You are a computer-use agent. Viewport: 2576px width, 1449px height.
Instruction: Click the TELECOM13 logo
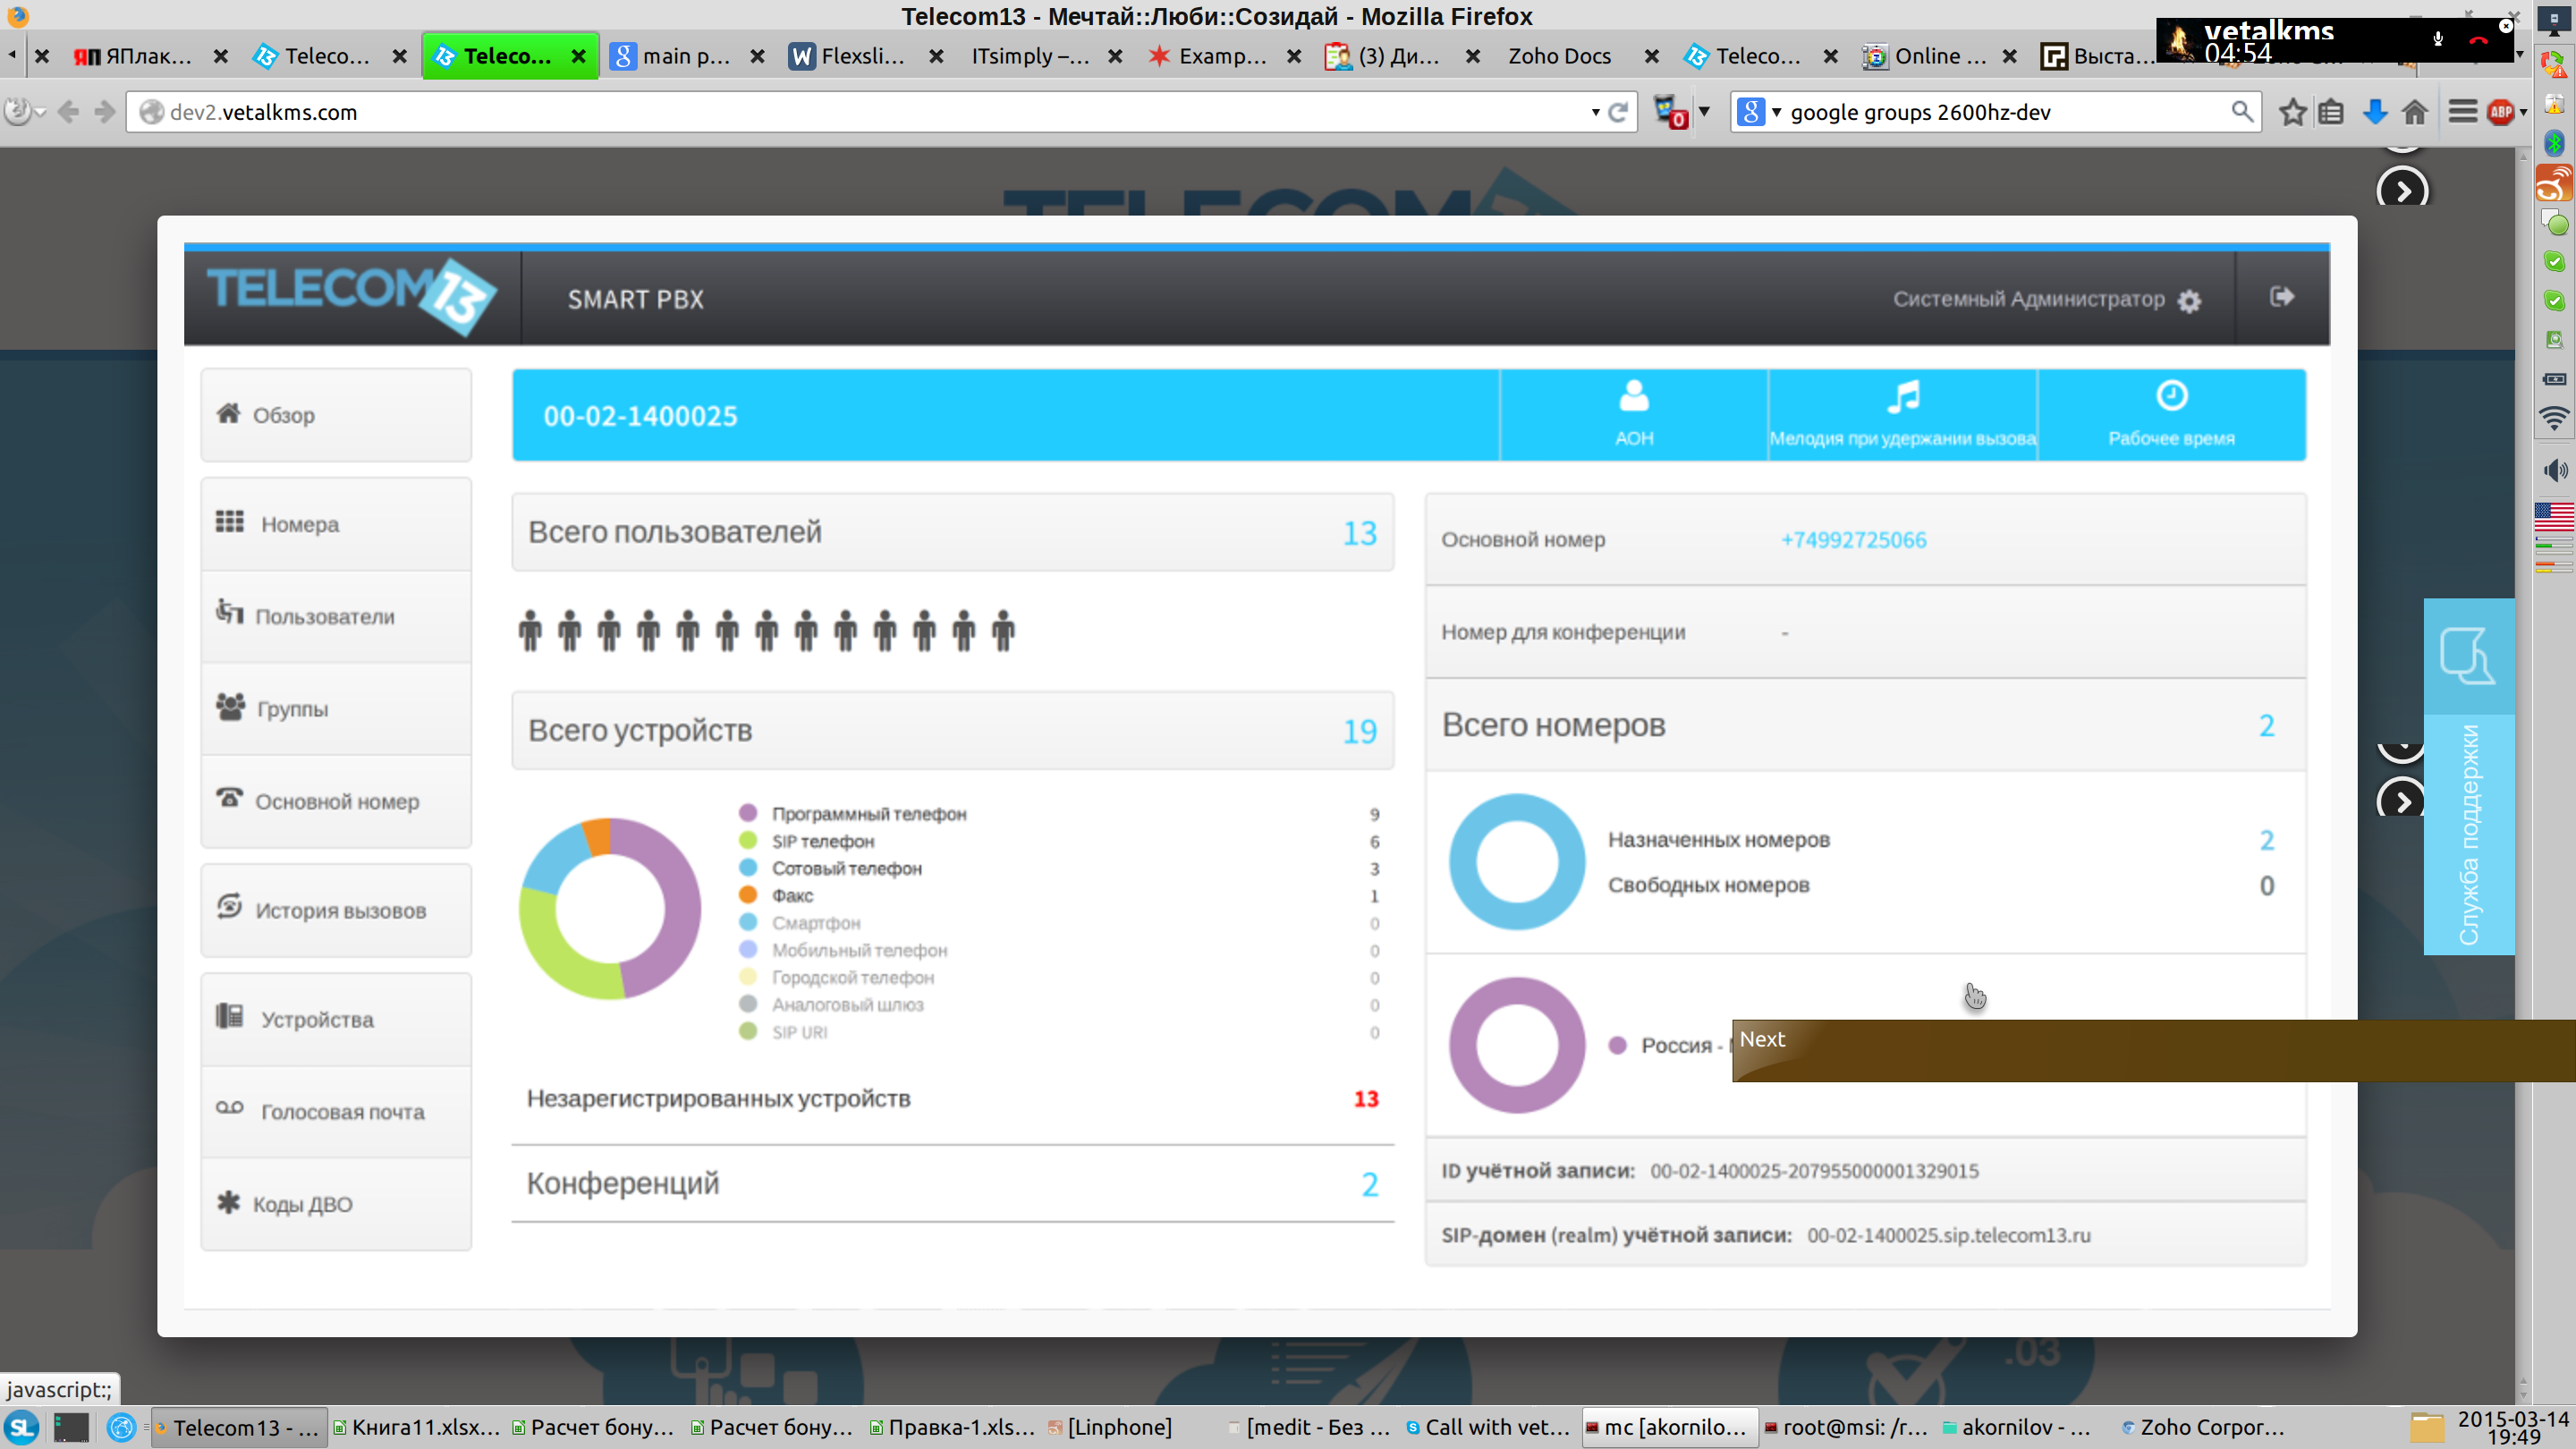352,296
